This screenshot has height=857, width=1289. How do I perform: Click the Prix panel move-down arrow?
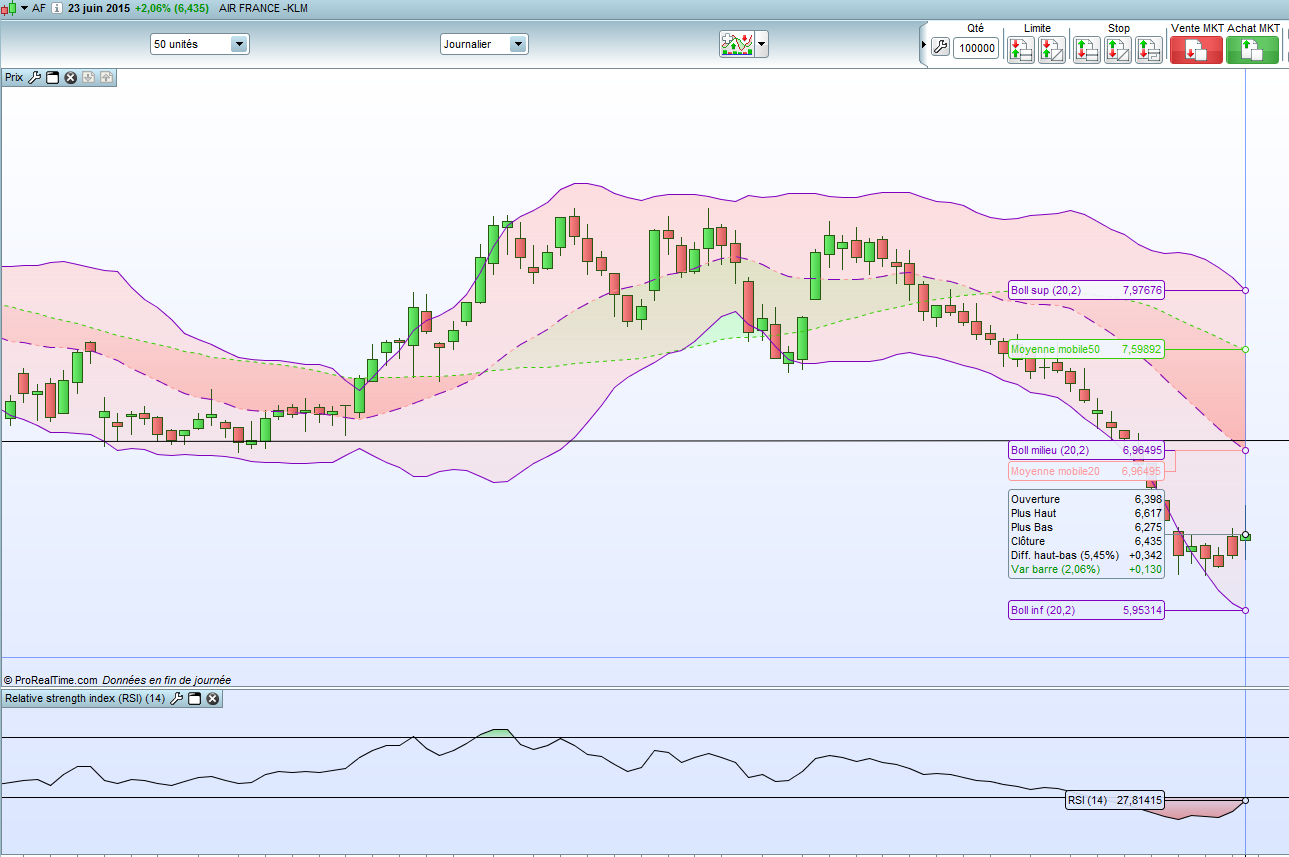[88, 77]
